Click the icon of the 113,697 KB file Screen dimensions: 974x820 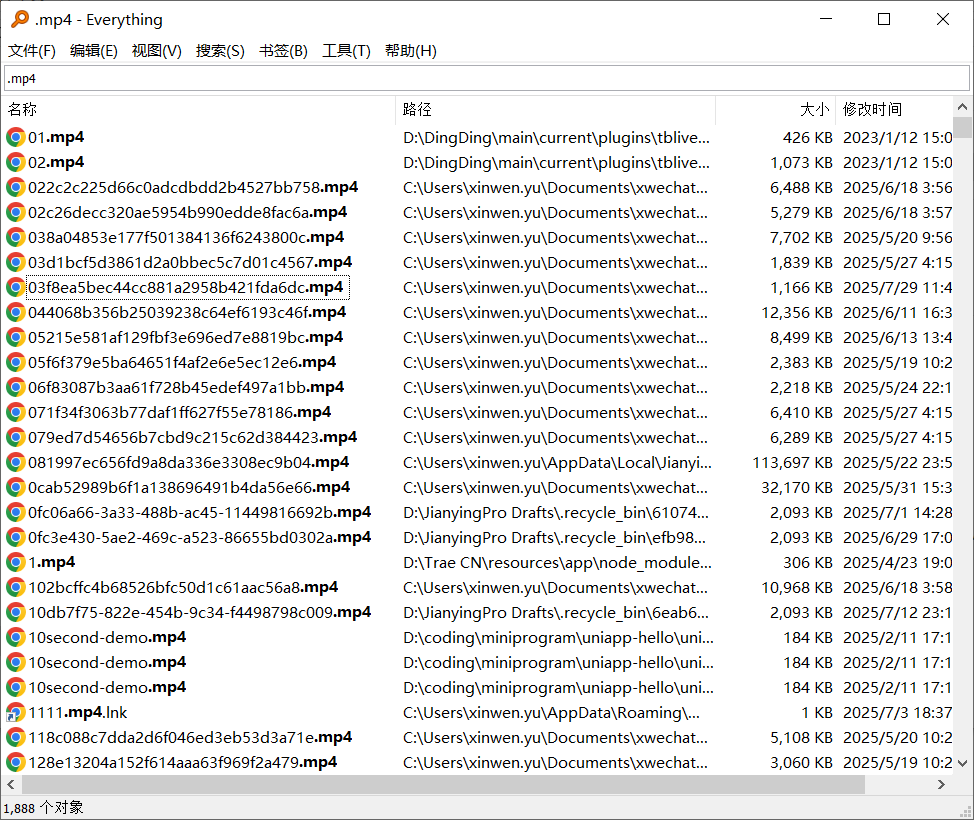tap(15, 462)
